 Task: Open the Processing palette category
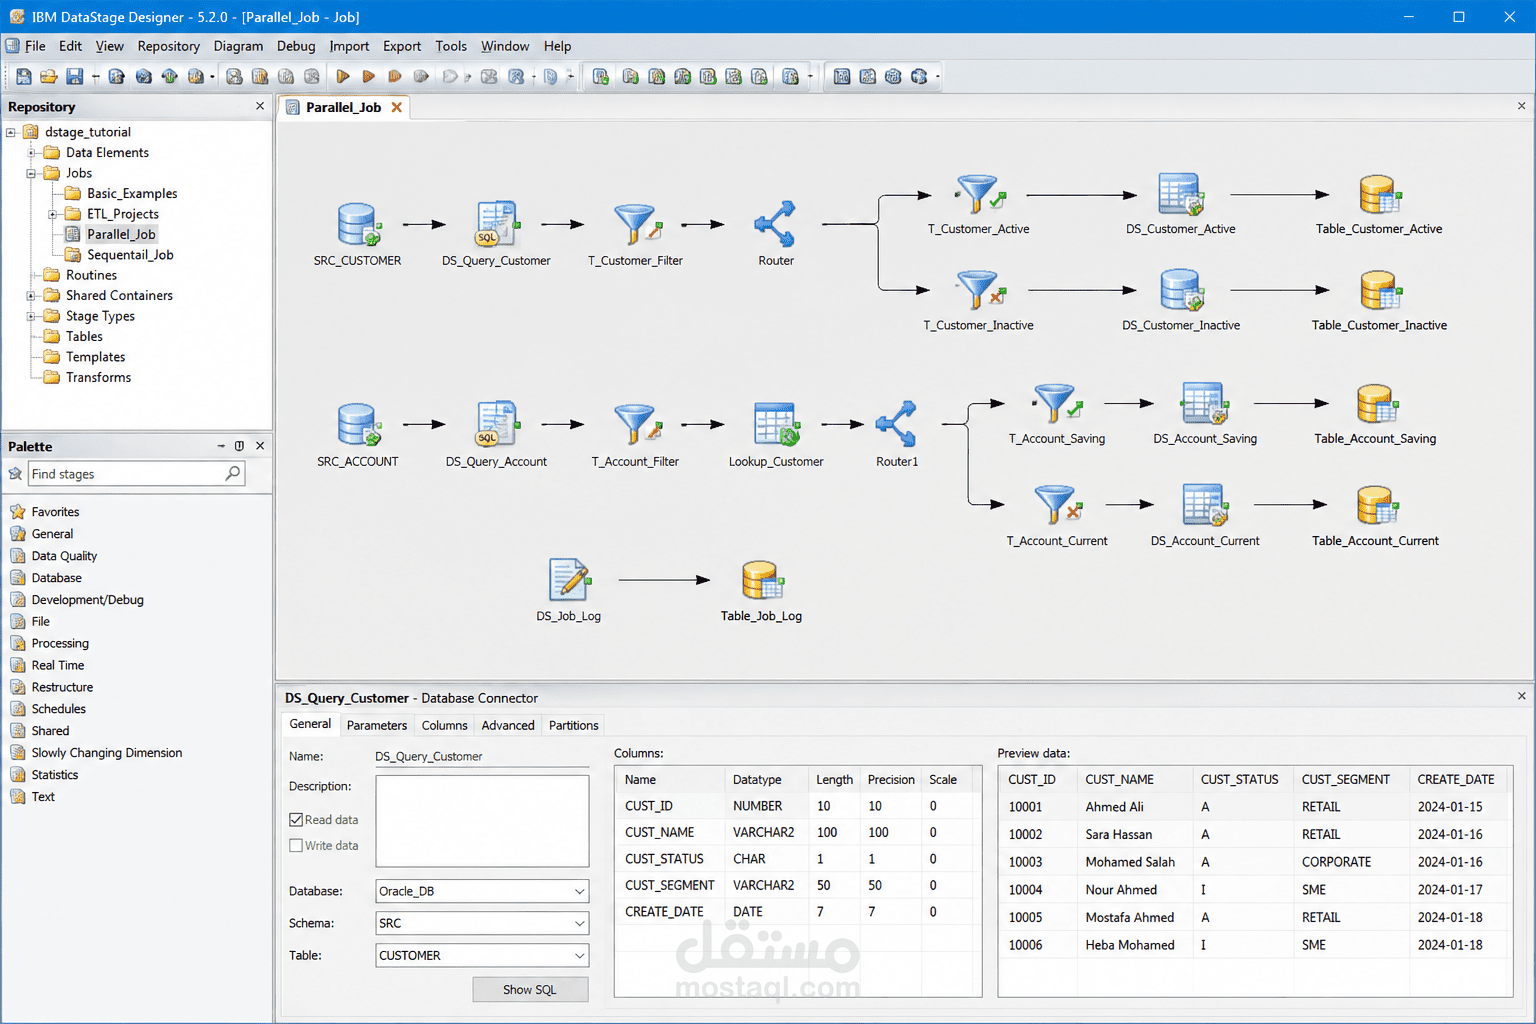click(x=60, y=644)
